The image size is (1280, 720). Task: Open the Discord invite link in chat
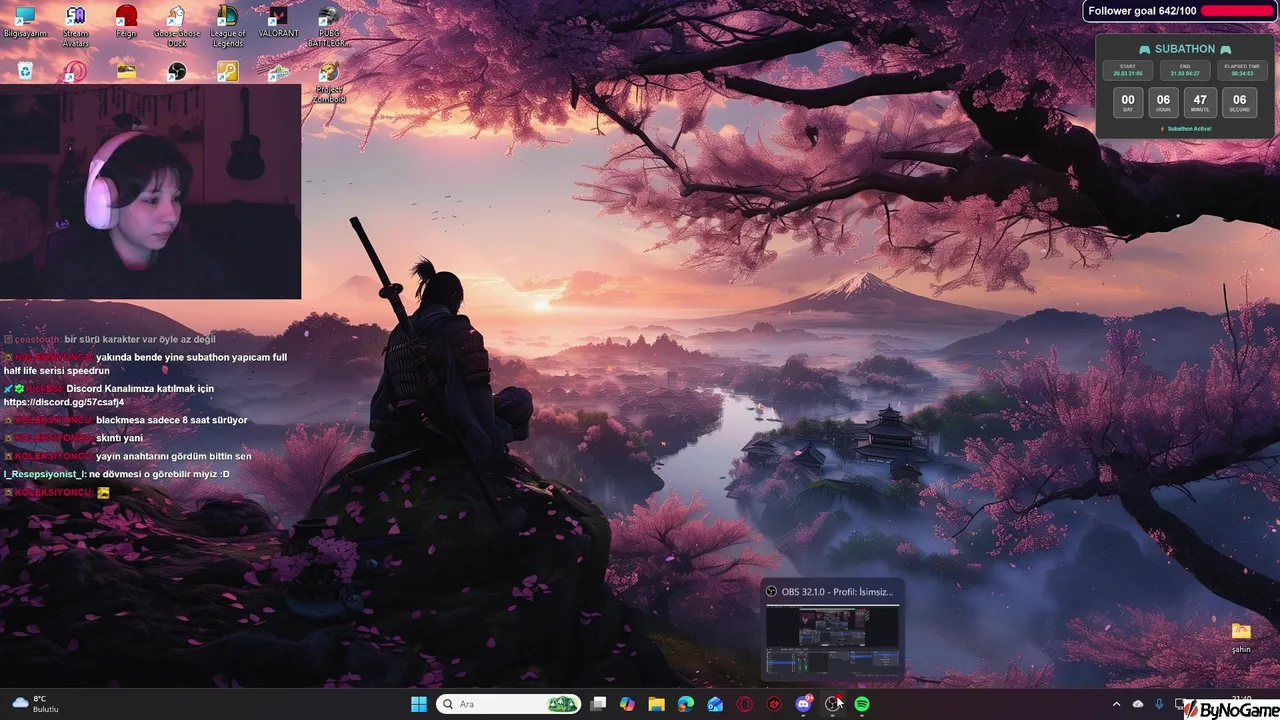click(64, 402)
